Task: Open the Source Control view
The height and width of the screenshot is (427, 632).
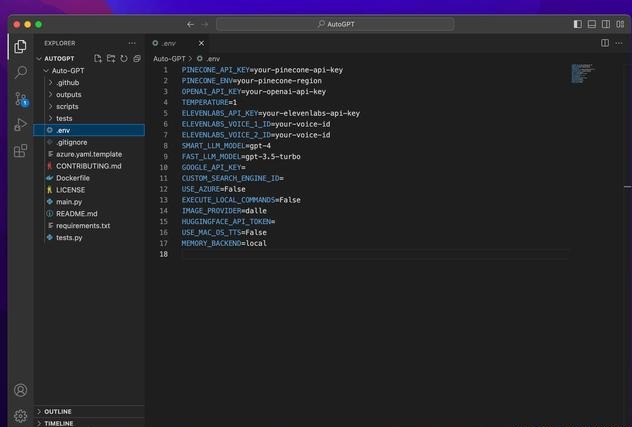Action: coord(20,99)
